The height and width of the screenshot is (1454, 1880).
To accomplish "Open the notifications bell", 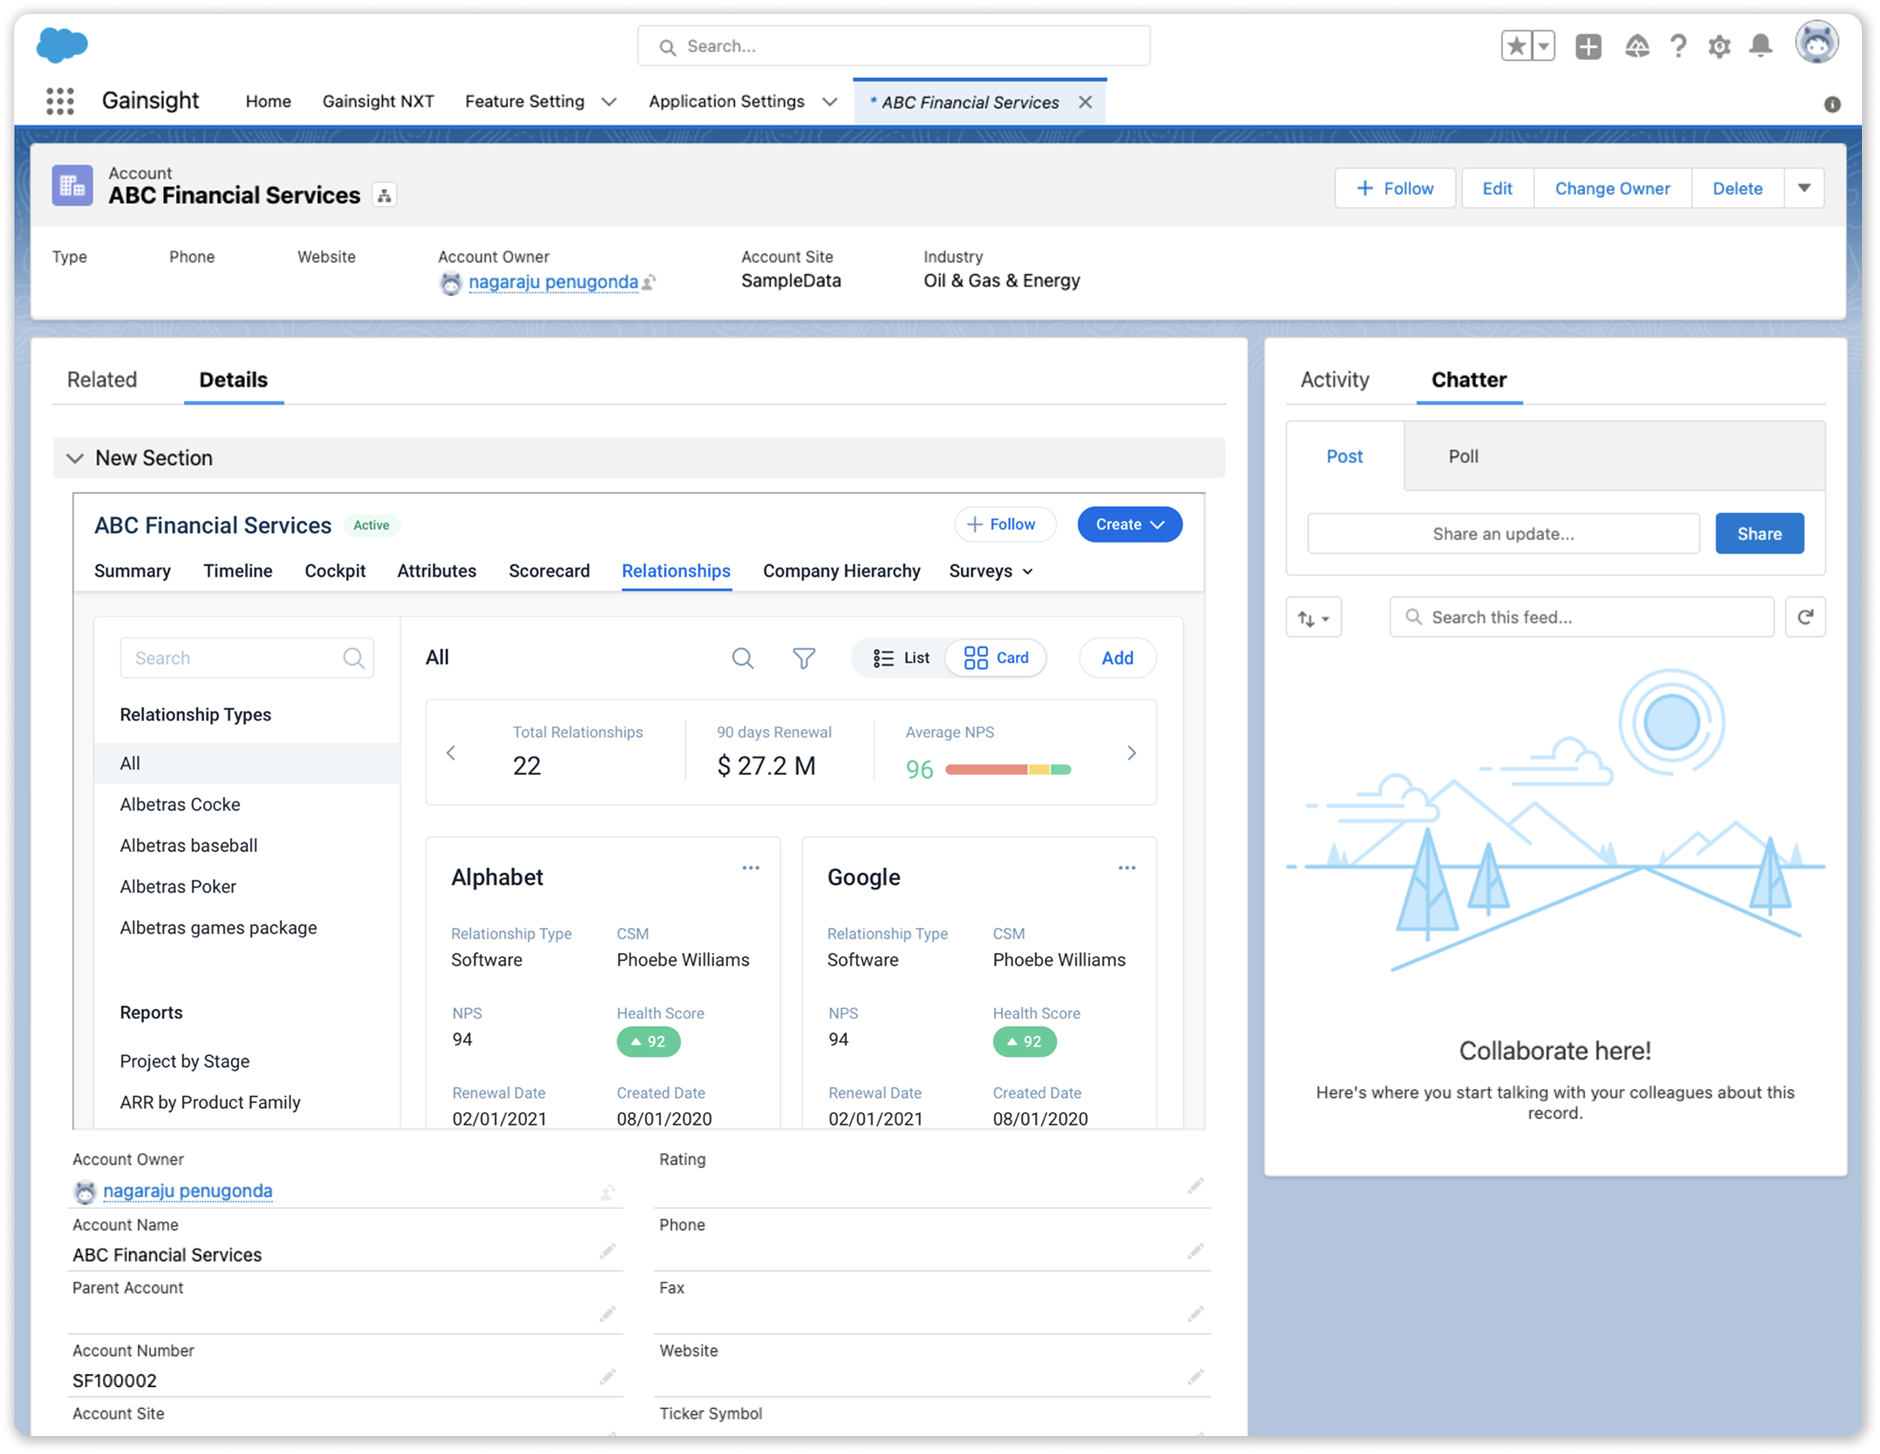I will click(x=1761, y=46).
